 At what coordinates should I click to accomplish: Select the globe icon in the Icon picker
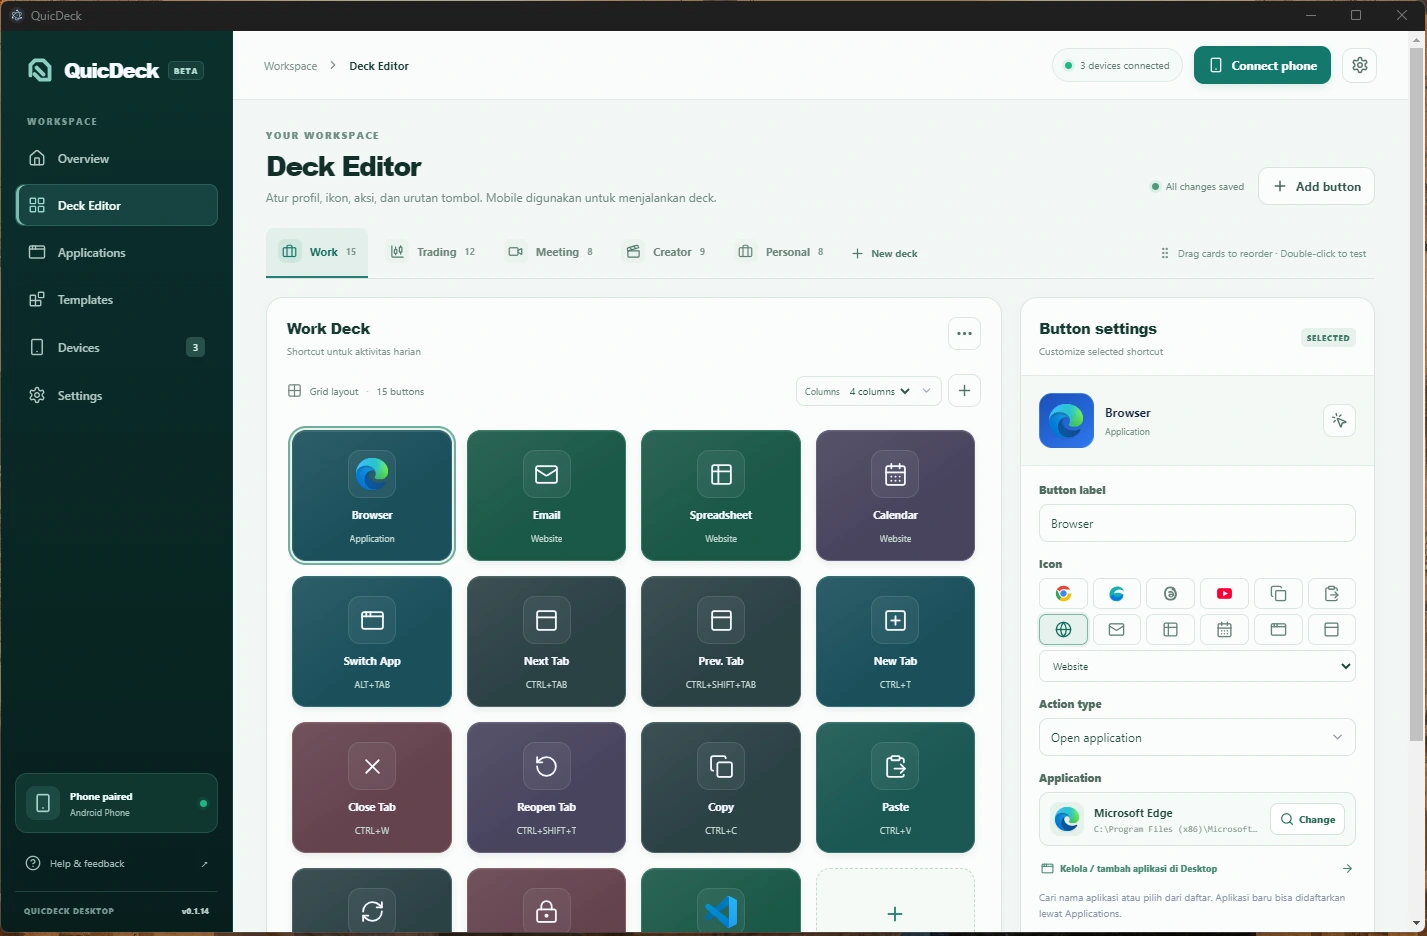click(x=1063, y=630)
